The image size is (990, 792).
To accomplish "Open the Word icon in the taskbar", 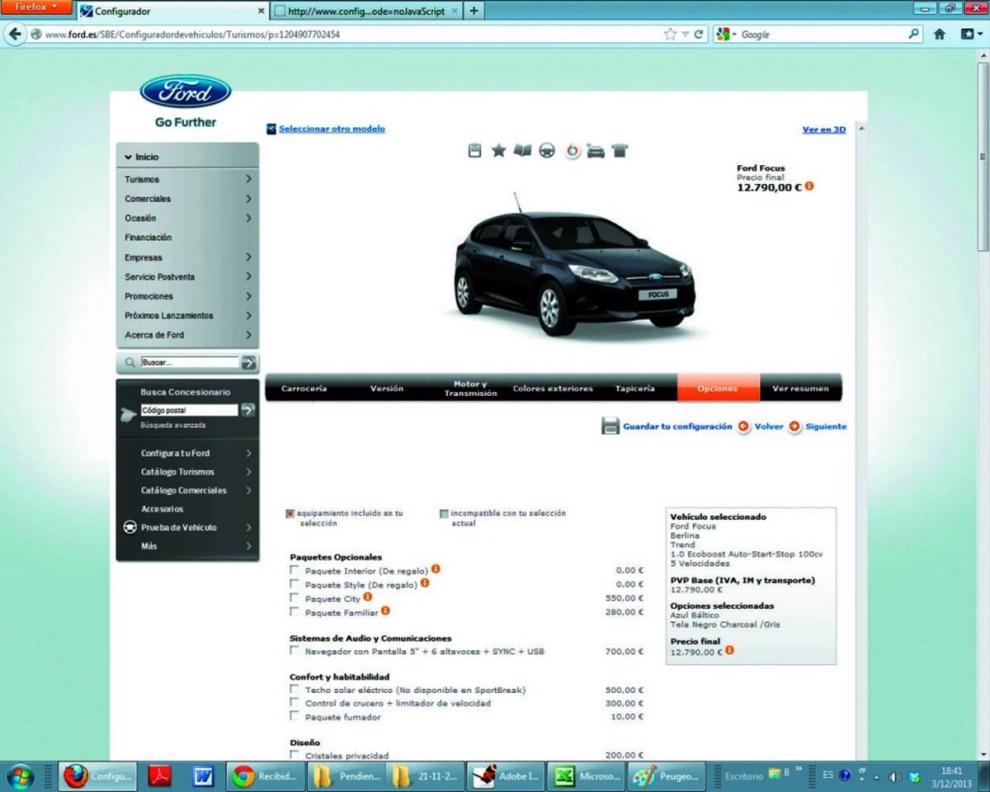I will coord(203,776).
